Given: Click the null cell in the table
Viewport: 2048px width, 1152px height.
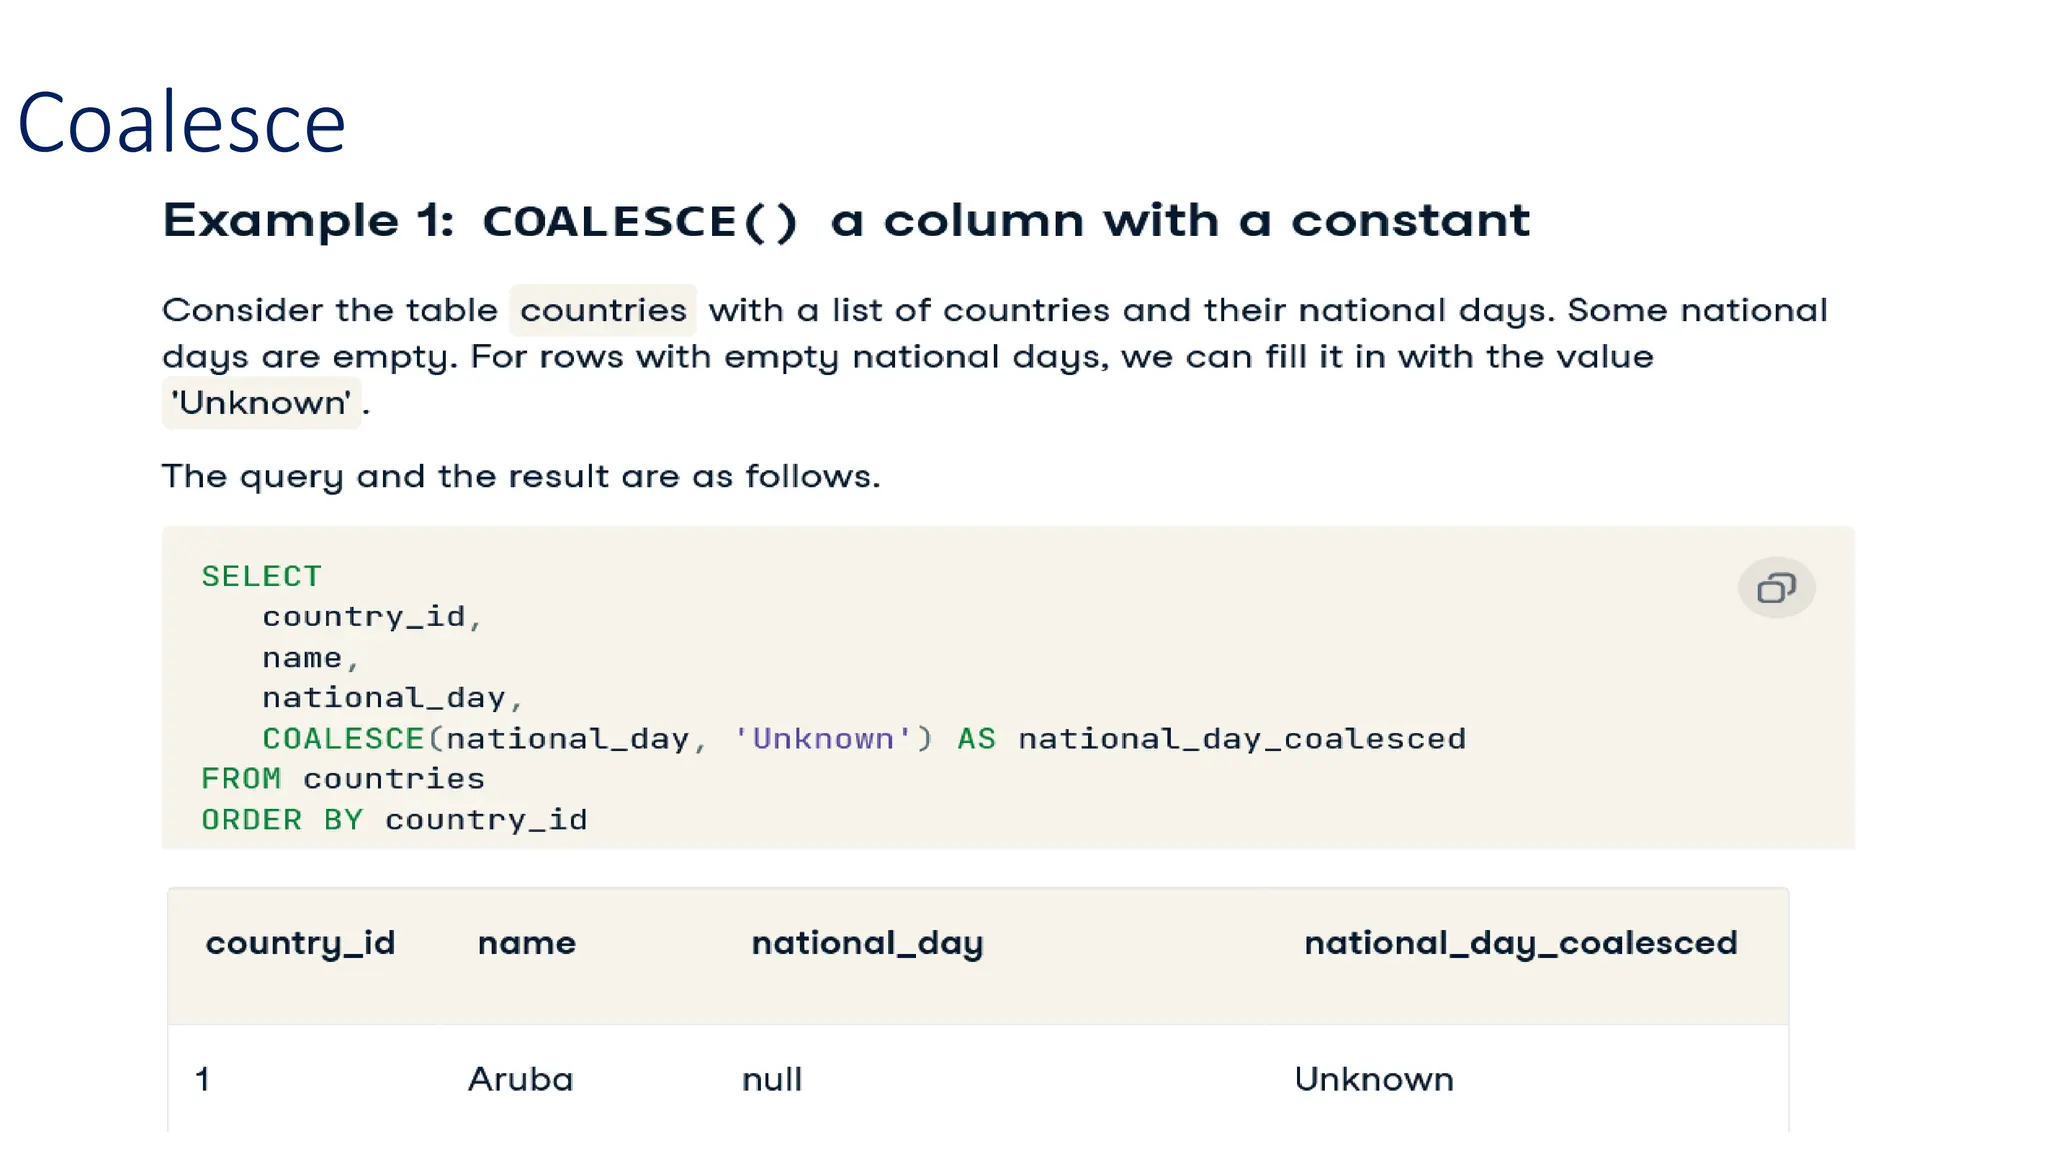Looking at the screenshot, I should coord(772,1079).
